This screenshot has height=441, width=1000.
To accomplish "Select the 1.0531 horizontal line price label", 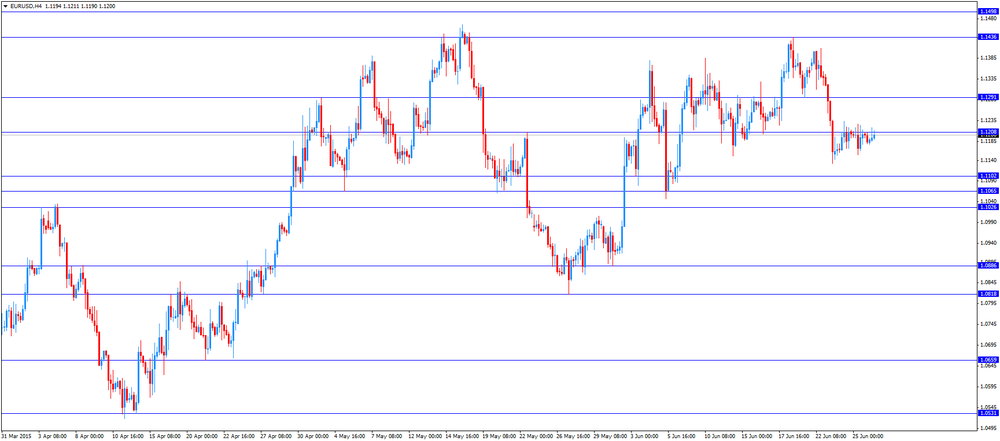I will click(987, 413).
